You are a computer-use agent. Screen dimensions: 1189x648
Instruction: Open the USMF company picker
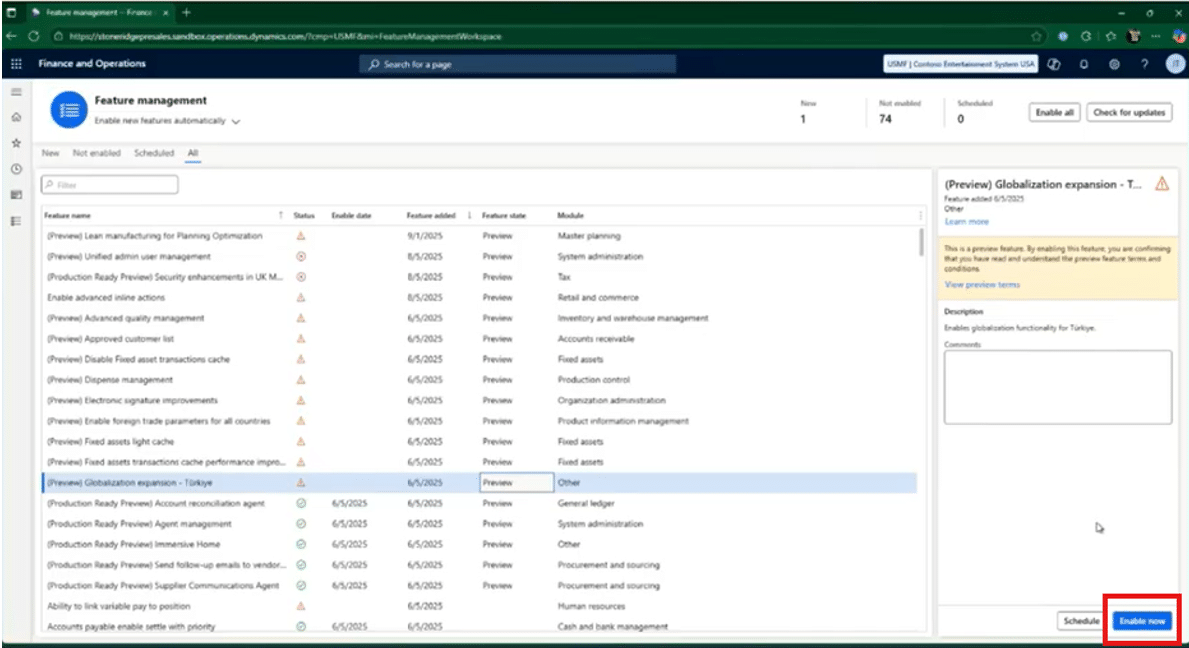[960, 64]
